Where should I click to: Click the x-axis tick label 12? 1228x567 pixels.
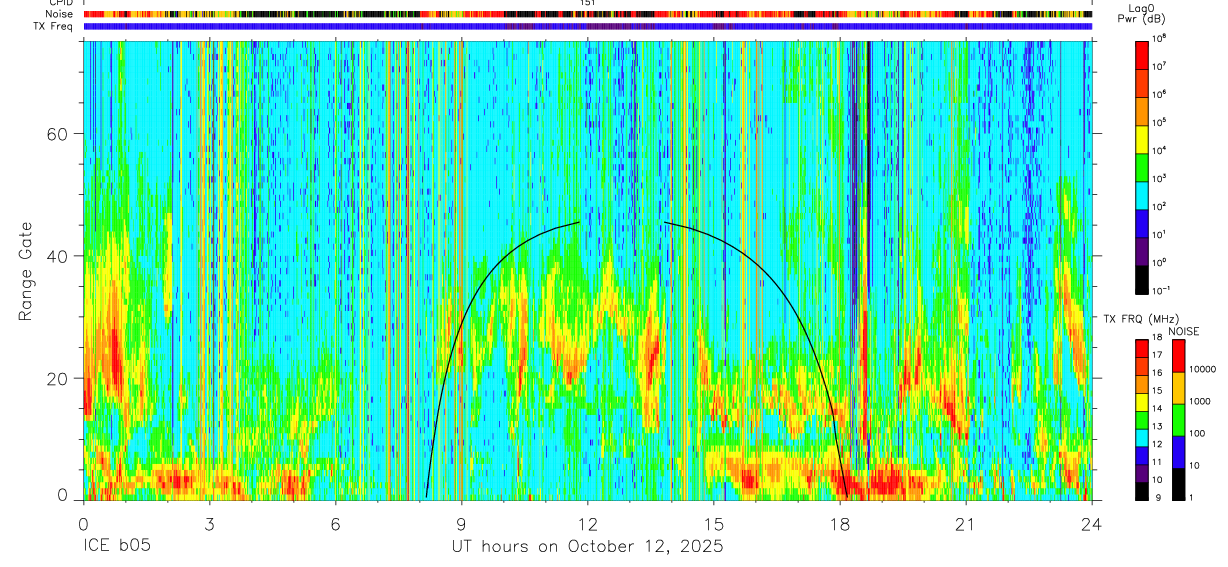[588, 523]
